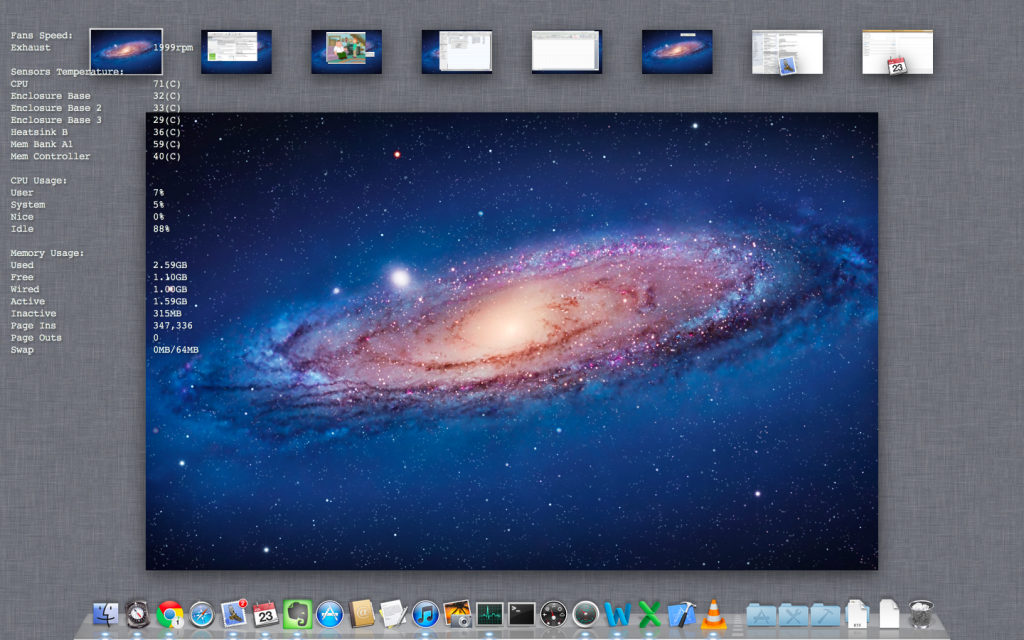Launch Google Chrome from the Dock
The image size is (1024, 640).
tap(170, 614)
